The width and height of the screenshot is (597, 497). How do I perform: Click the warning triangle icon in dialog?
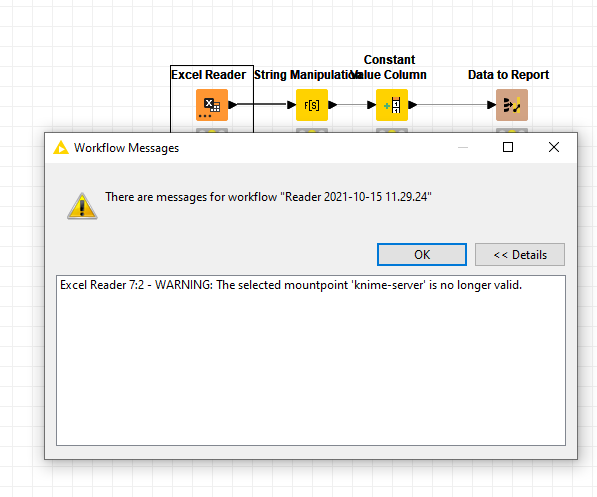coord(82,206)
